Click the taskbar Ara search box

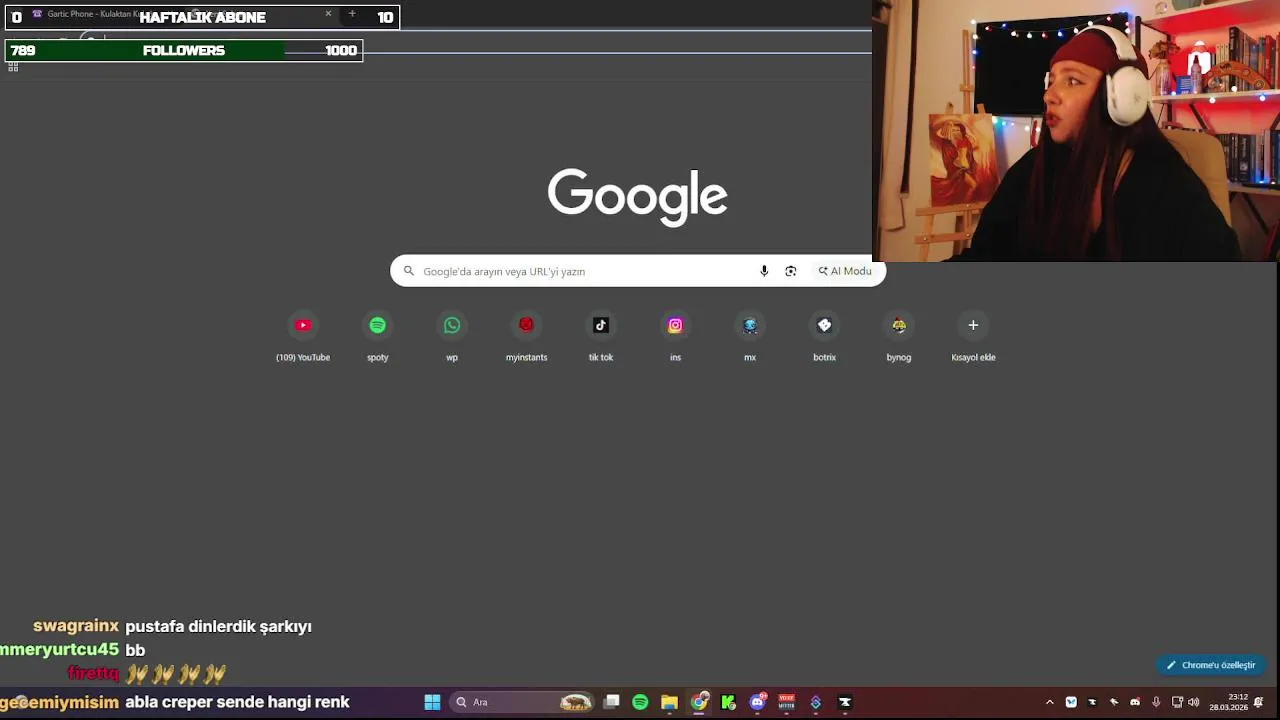(x=520, y=702)
